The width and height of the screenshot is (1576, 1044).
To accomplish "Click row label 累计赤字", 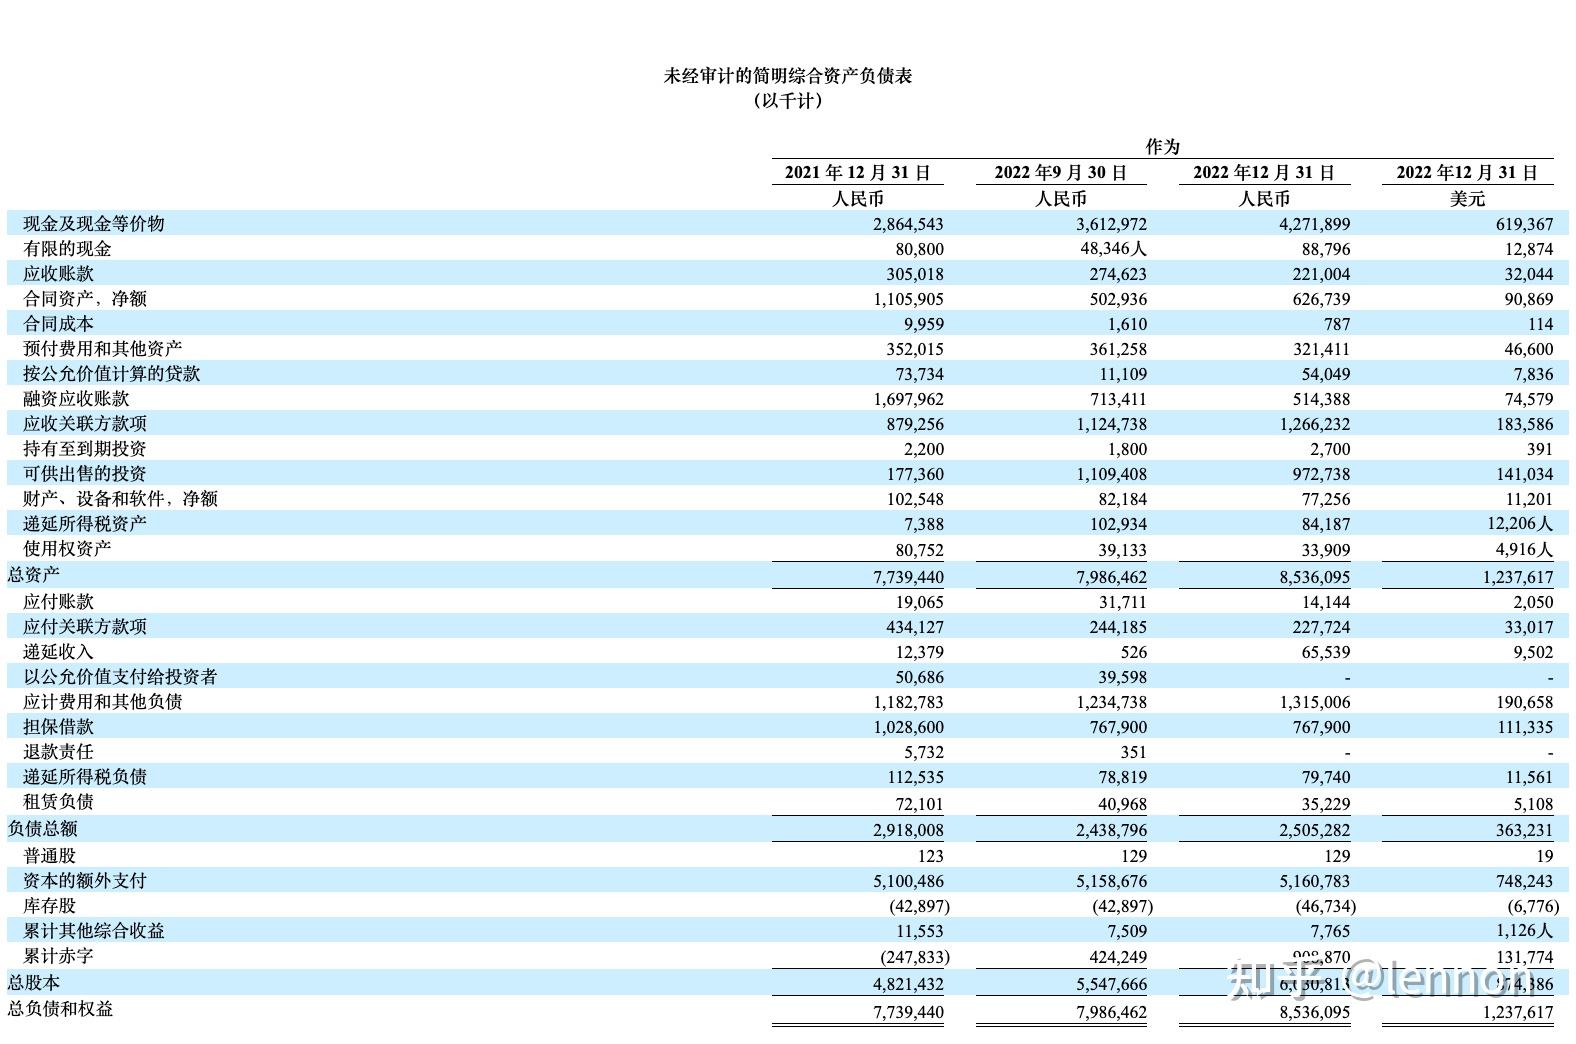I will 58,955.
